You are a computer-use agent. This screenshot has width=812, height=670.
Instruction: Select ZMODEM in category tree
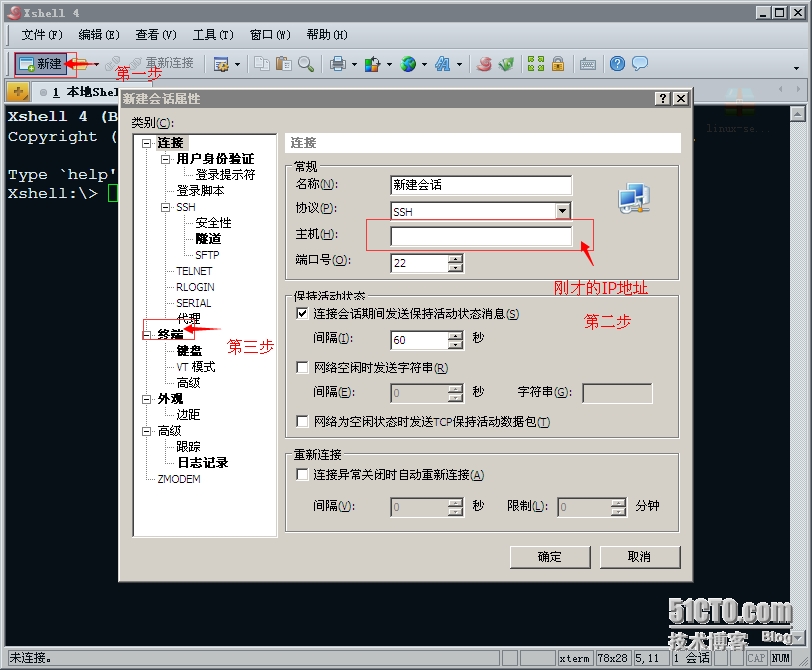click(179, 479)
